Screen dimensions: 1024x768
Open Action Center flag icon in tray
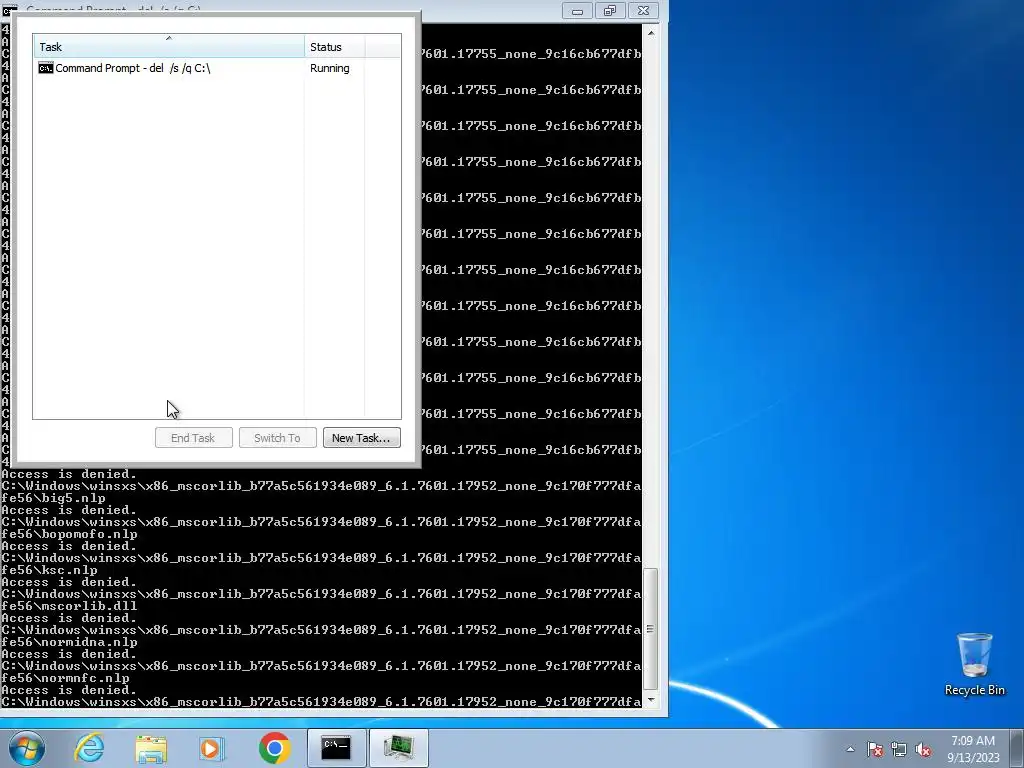[874, 749]
